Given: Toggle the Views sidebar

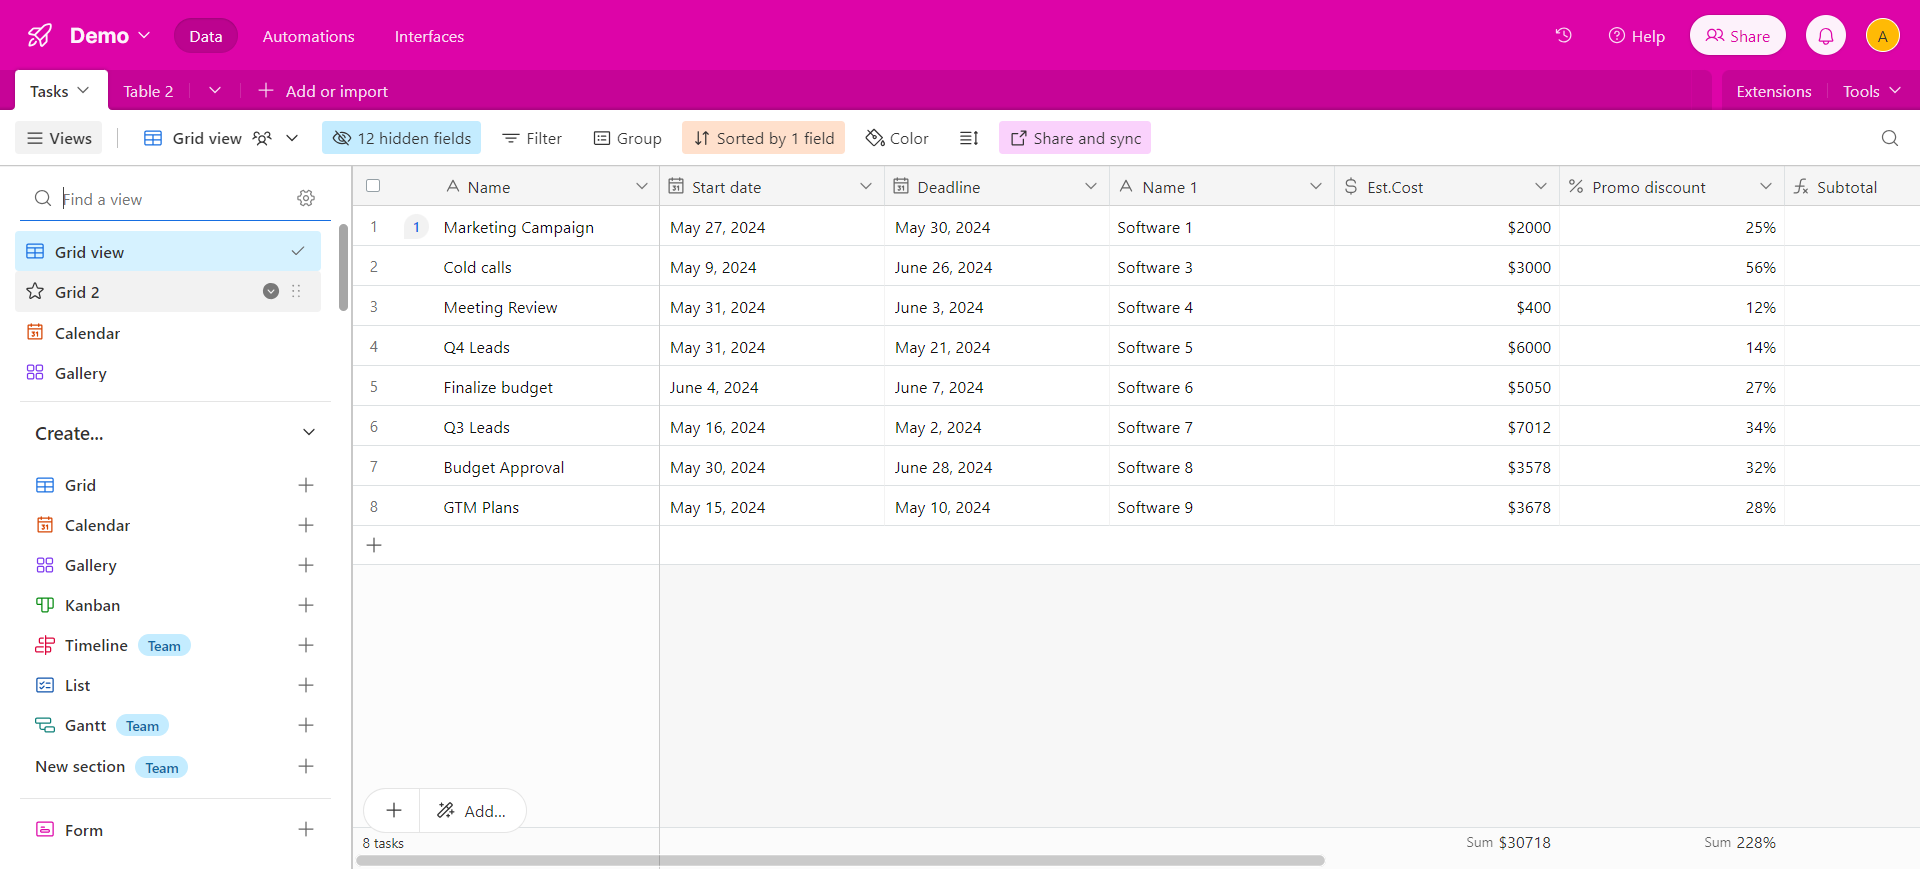Looking at the screenshot, I should [x=60, y=138].
